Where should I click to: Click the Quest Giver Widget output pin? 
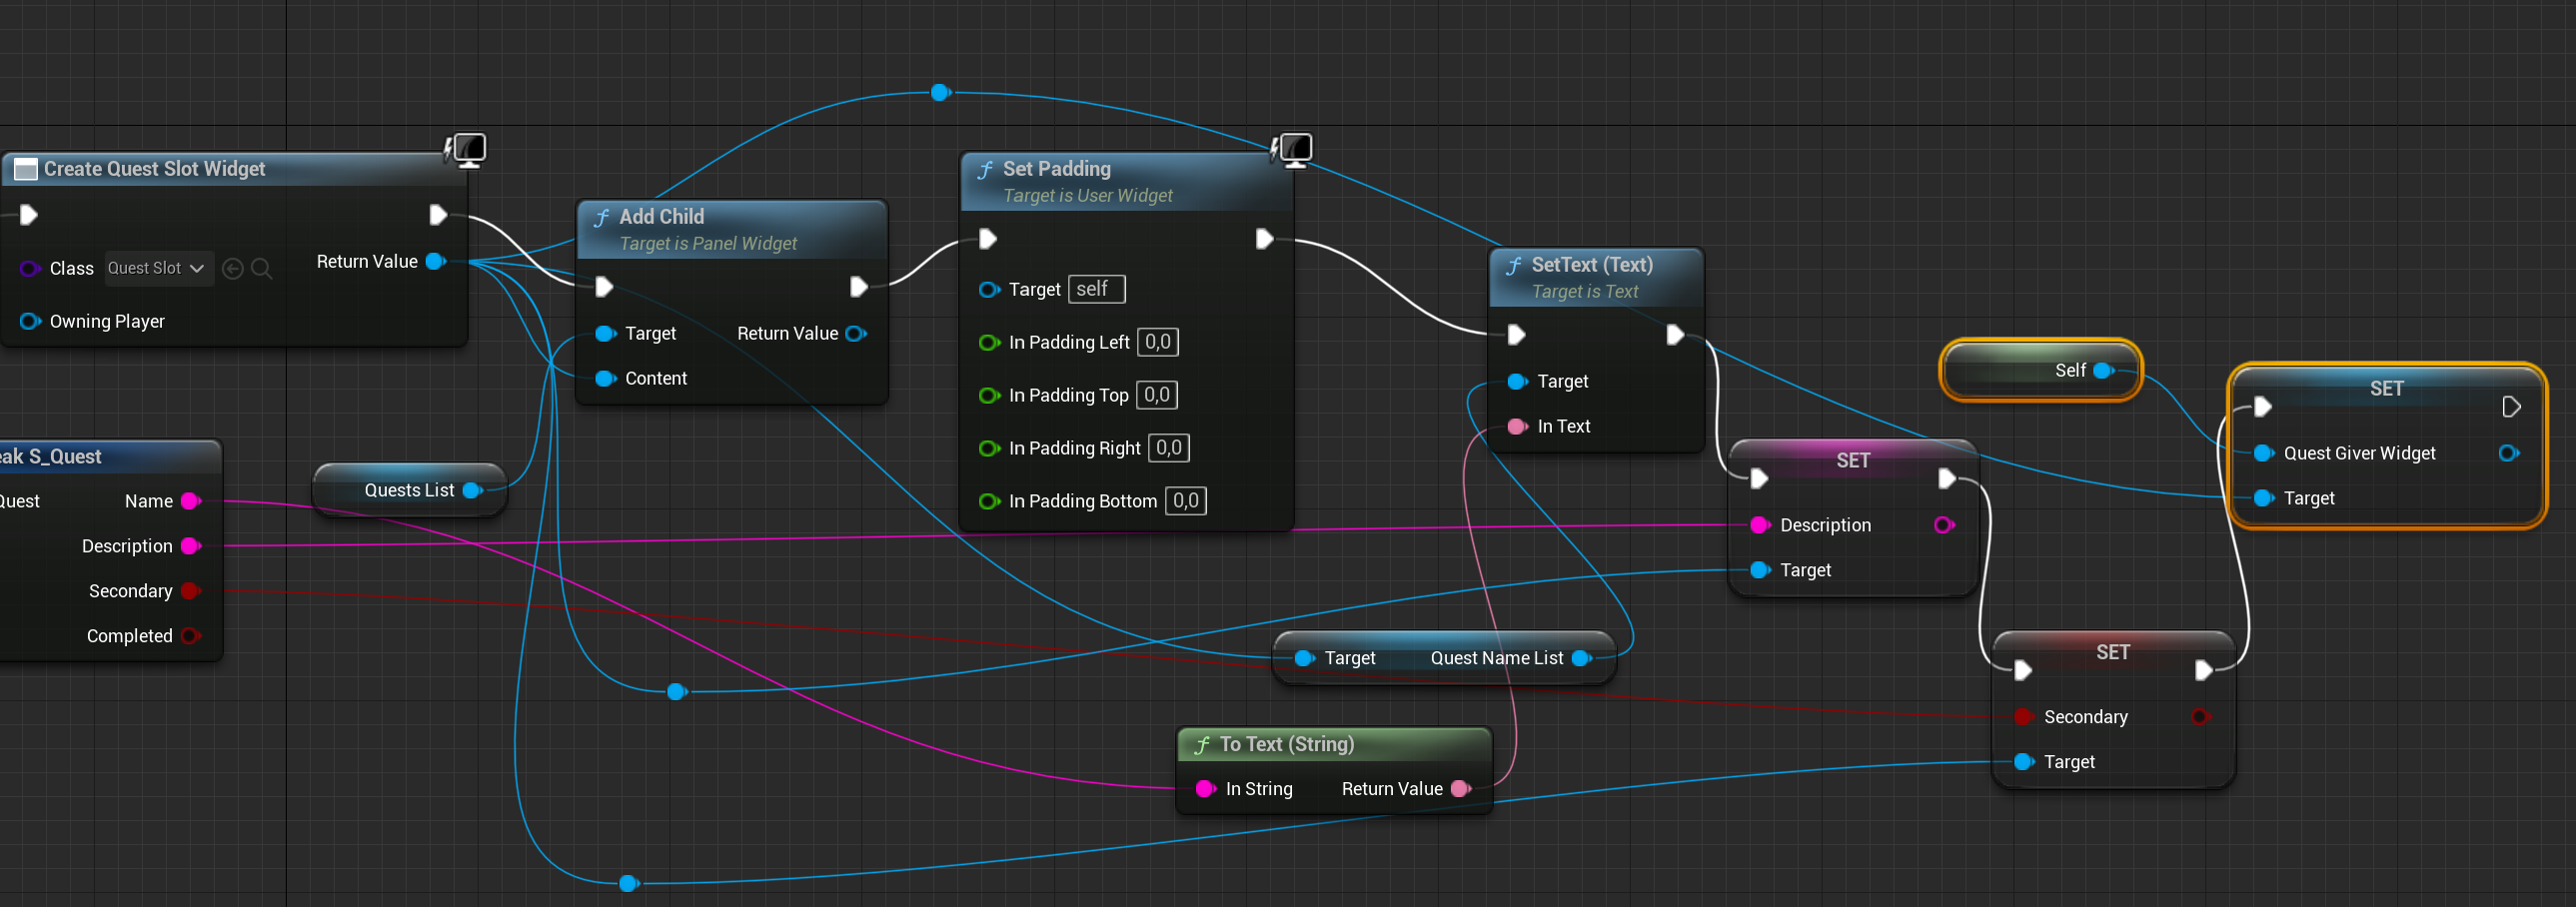point(2508,453)
